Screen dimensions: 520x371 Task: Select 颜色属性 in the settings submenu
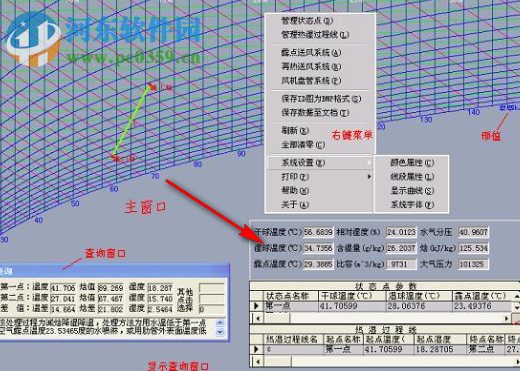pyautogui.click(x=412, y=163)
